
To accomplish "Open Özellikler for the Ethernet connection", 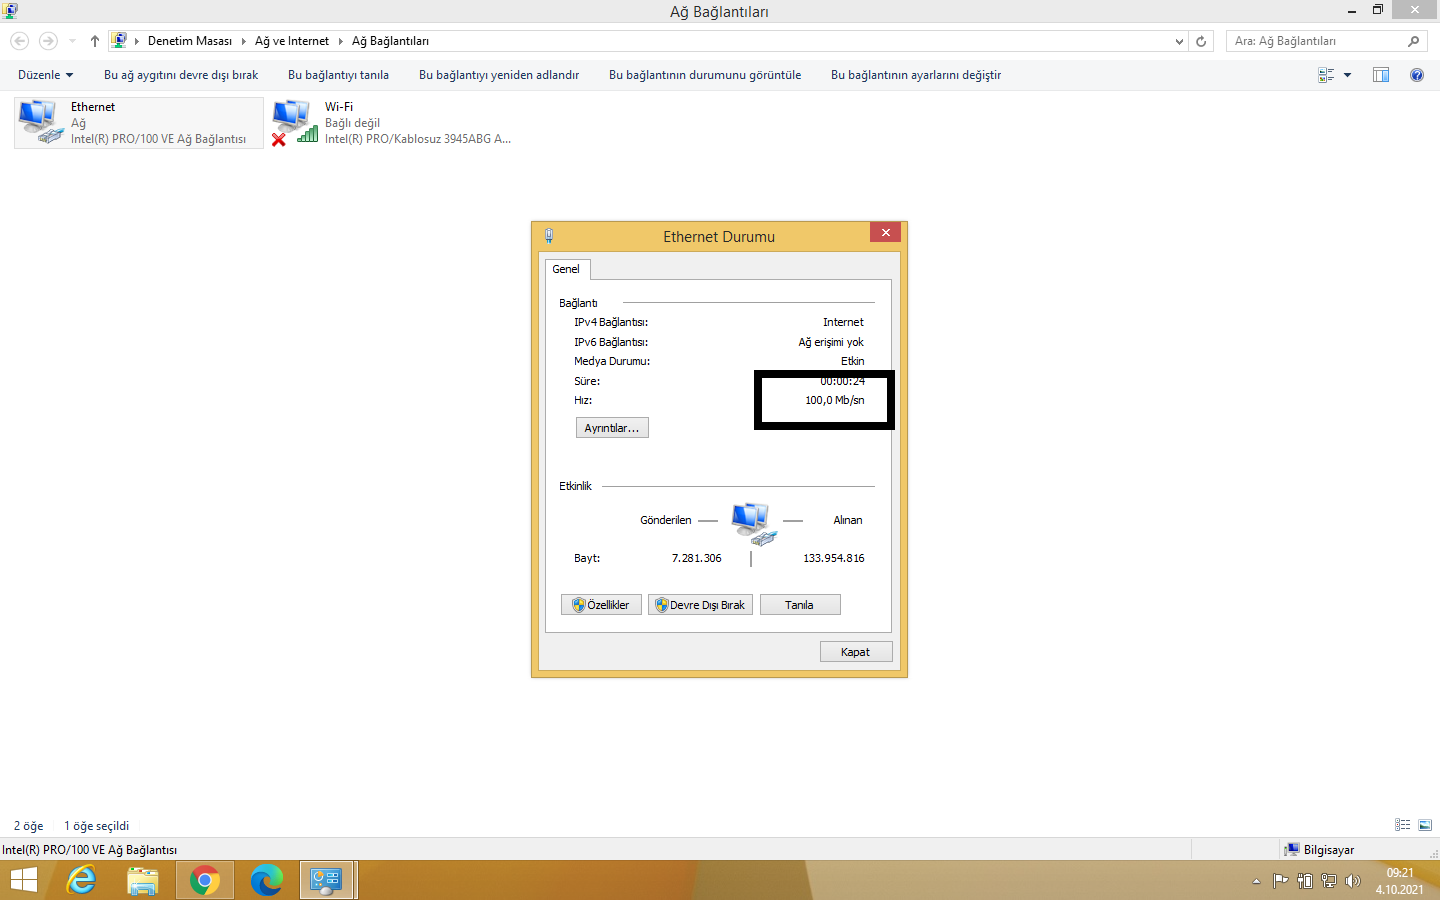I will click(x=601, y=605).
